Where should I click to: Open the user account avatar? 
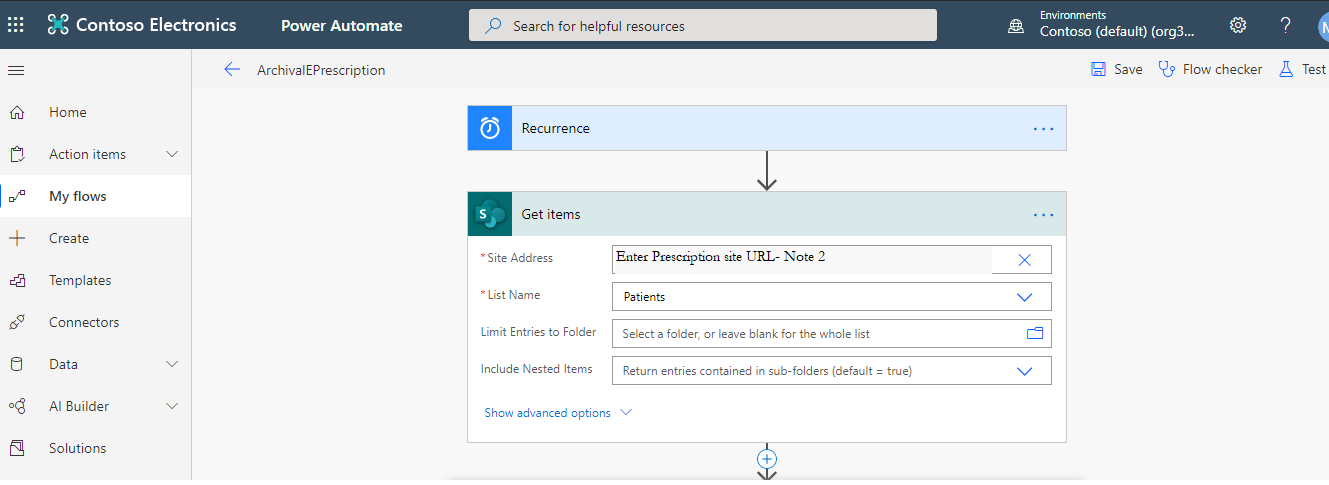coord(1323,26)
